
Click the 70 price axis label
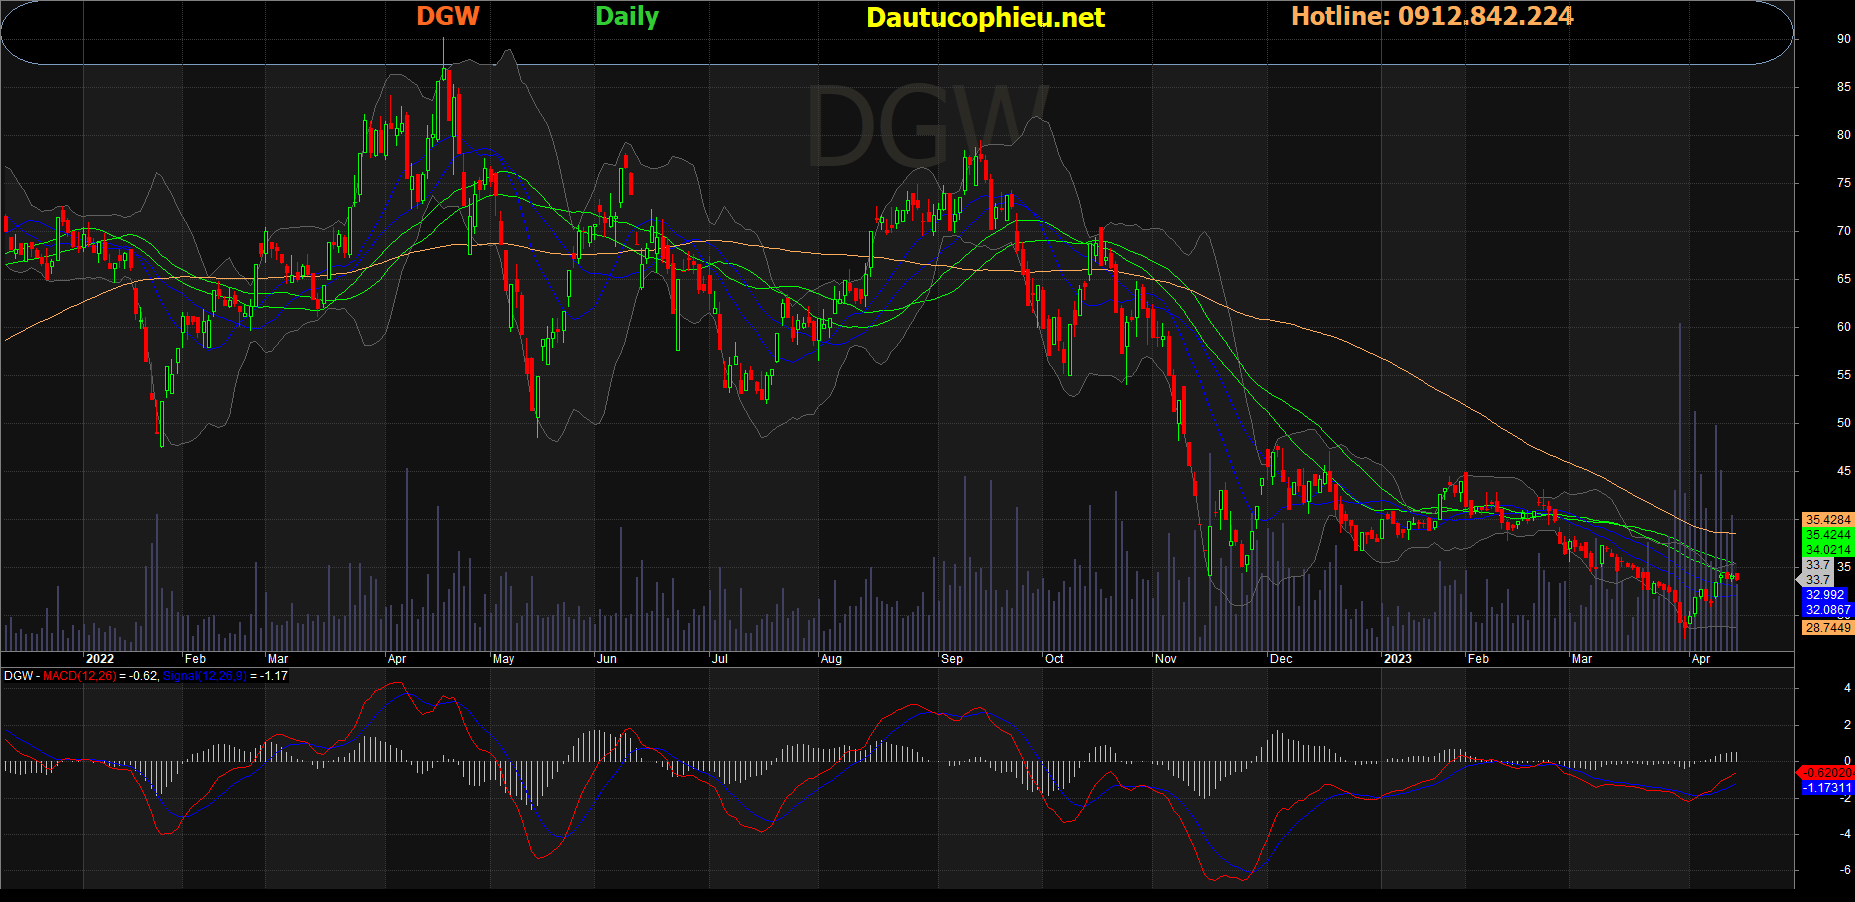(1843, 231)
